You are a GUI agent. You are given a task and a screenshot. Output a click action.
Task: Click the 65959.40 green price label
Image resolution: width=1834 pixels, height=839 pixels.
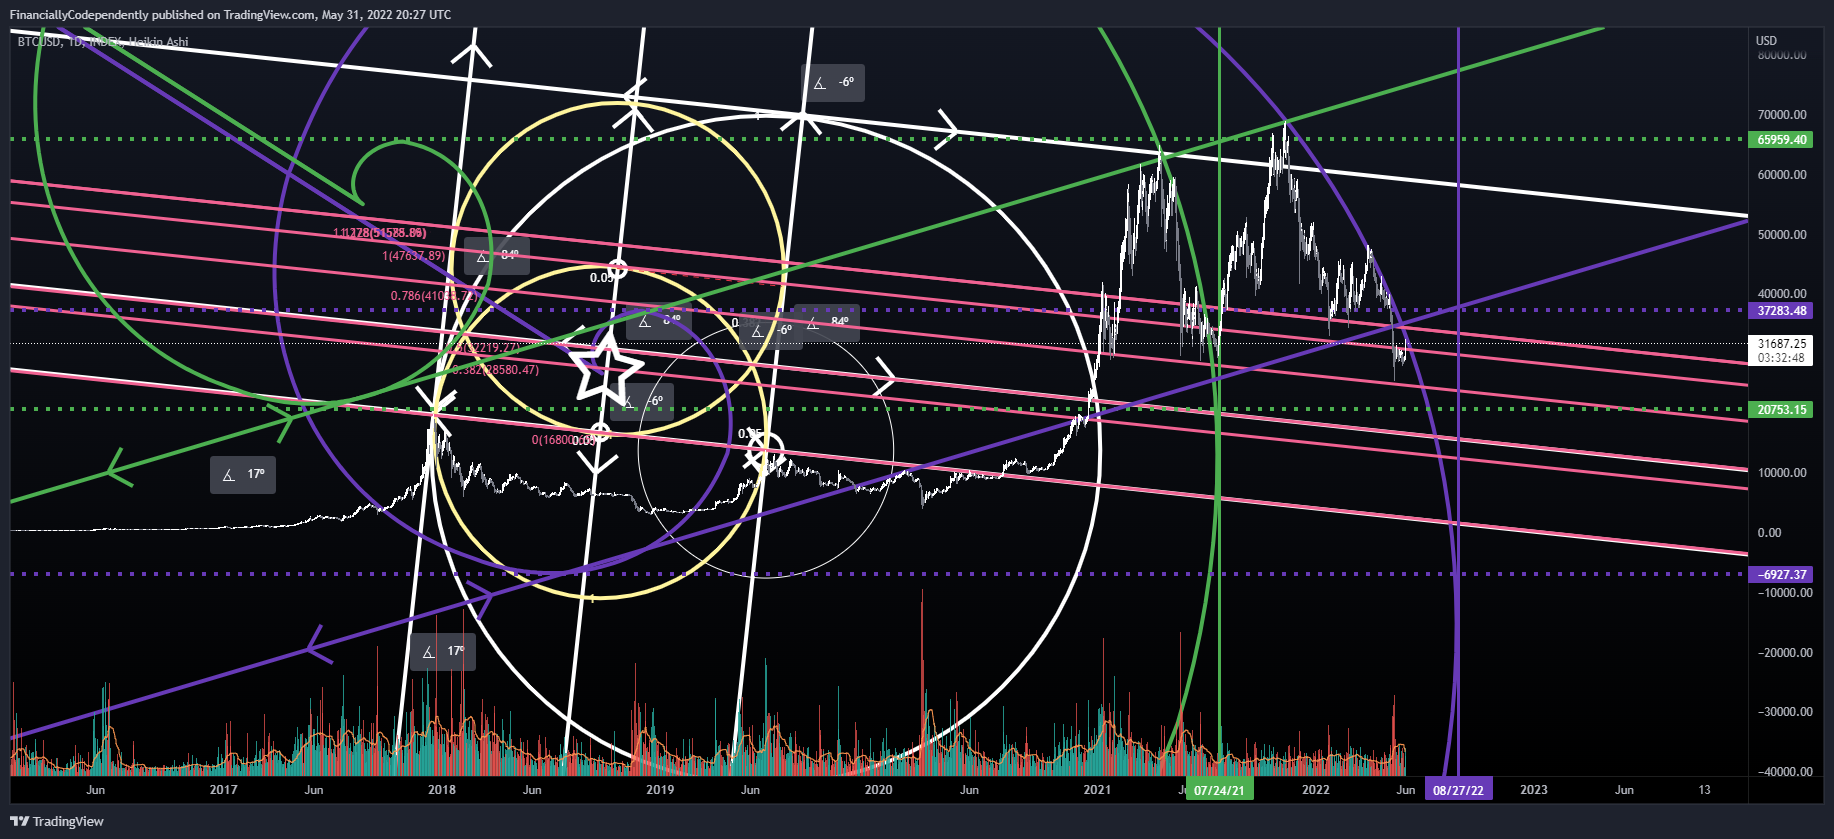coord(1782,140)
